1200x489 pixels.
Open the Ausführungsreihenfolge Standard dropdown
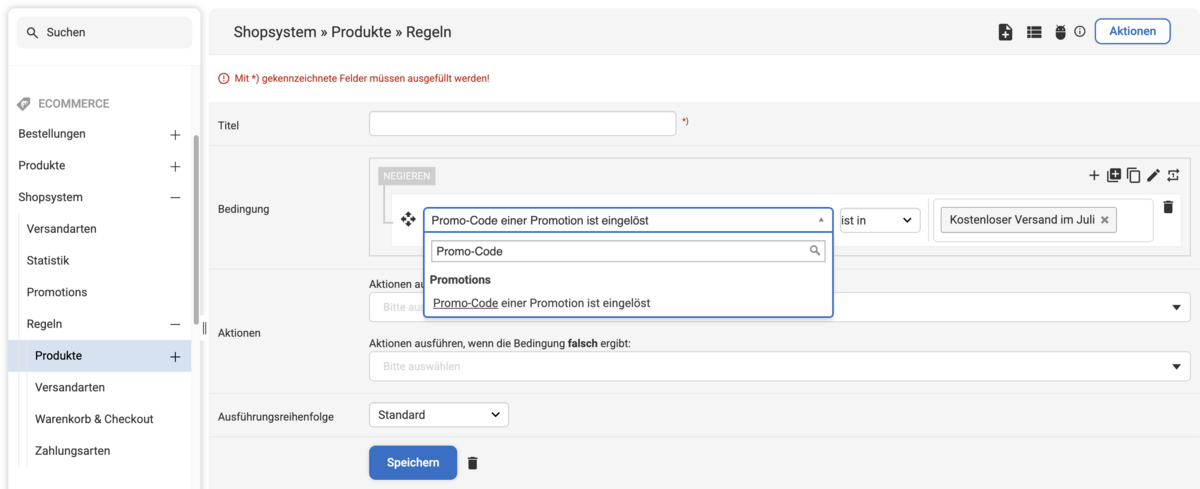pos(438,414)
